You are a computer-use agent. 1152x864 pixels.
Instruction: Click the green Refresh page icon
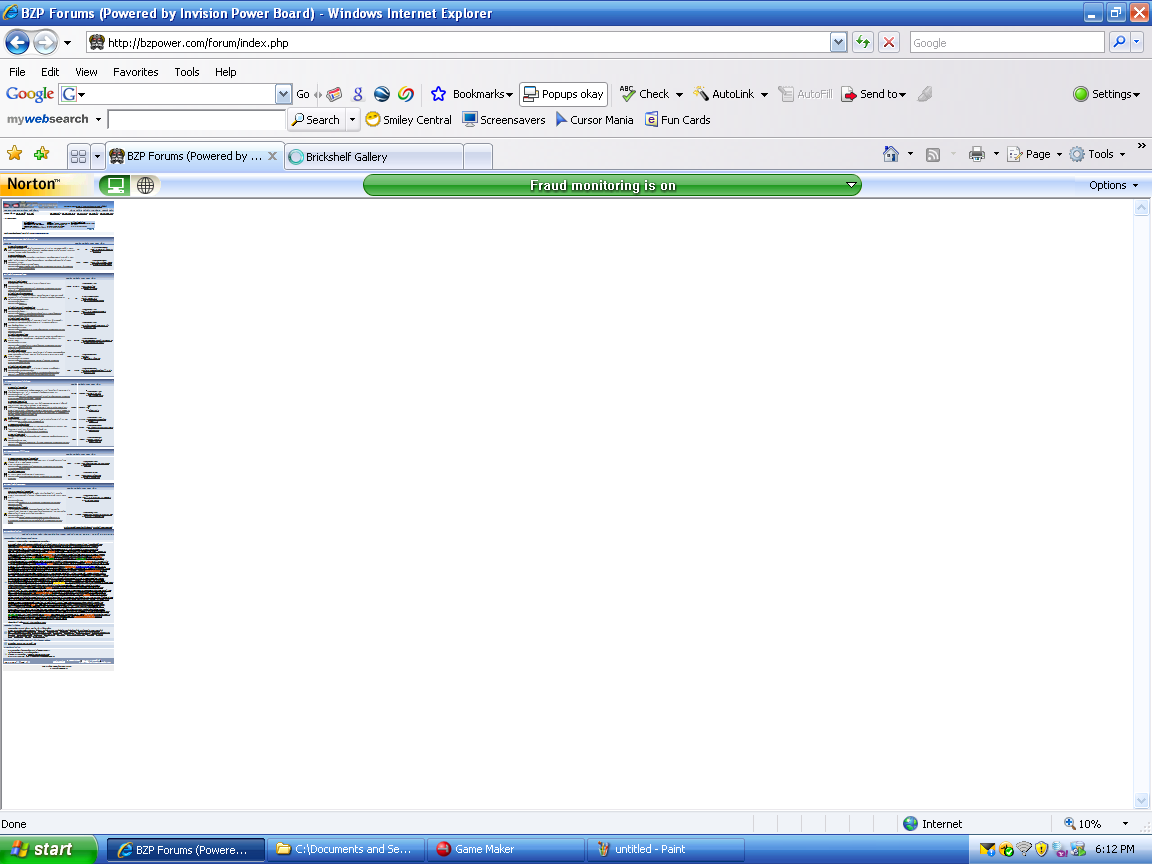pyautogui.click(x=863, y=43)
